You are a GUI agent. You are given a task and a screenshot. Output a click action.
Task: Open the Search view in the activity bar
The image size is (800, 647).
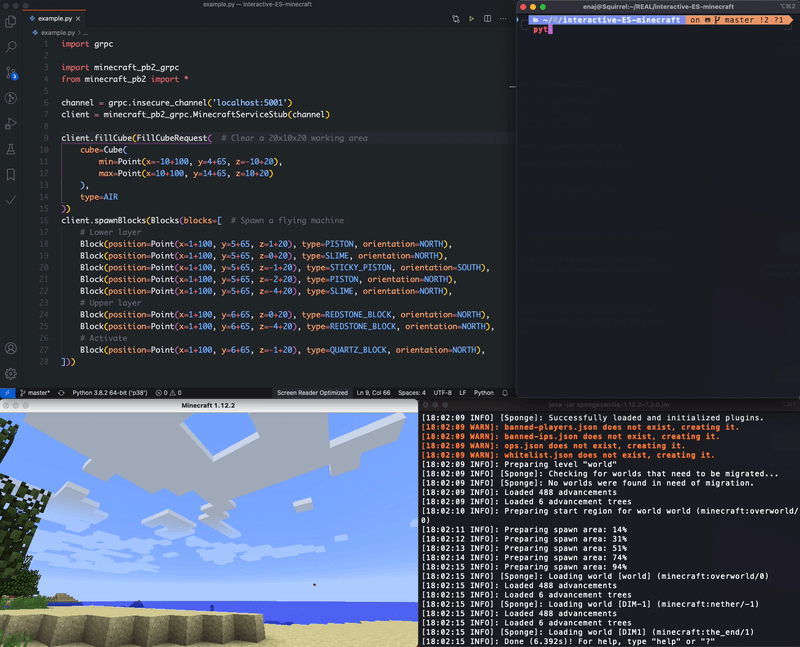tap(10, 47)
